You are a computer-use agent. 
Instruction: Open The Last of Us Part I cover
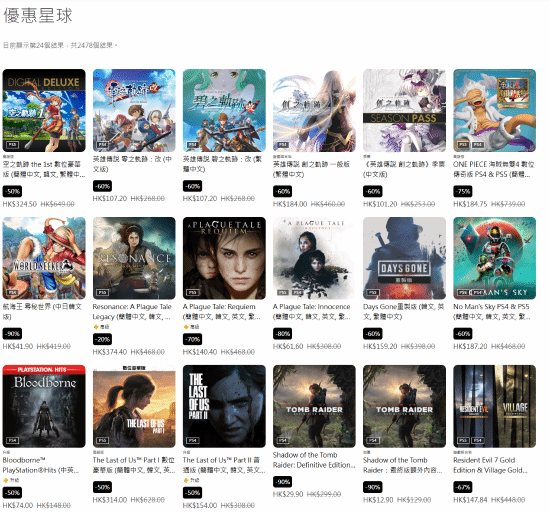click(x=134, y=406)
